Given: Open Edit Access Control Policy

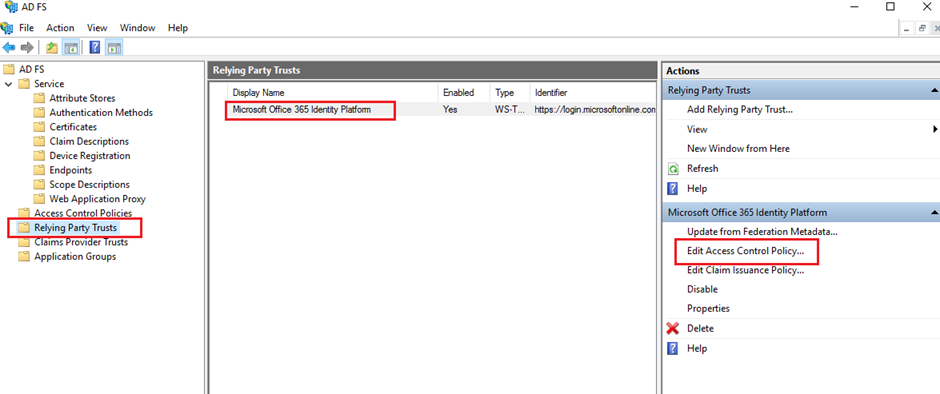Looking at the screenshot, I should [745, 251].
